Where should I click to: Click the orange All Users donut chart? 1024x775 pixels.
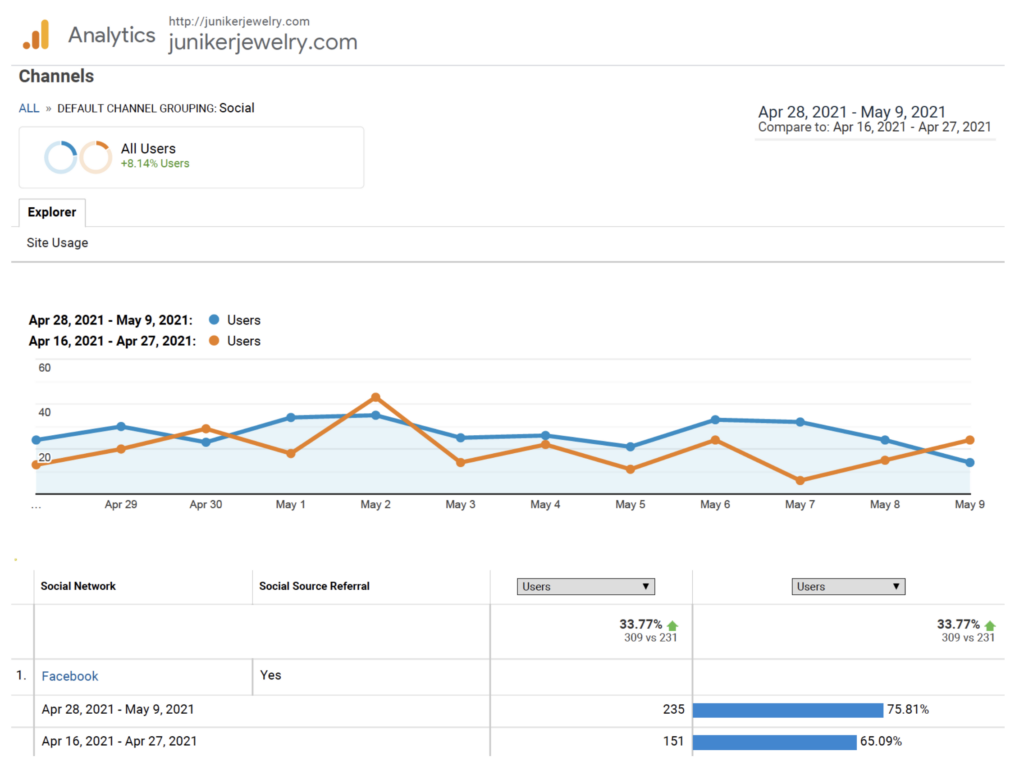coord(96,157)
